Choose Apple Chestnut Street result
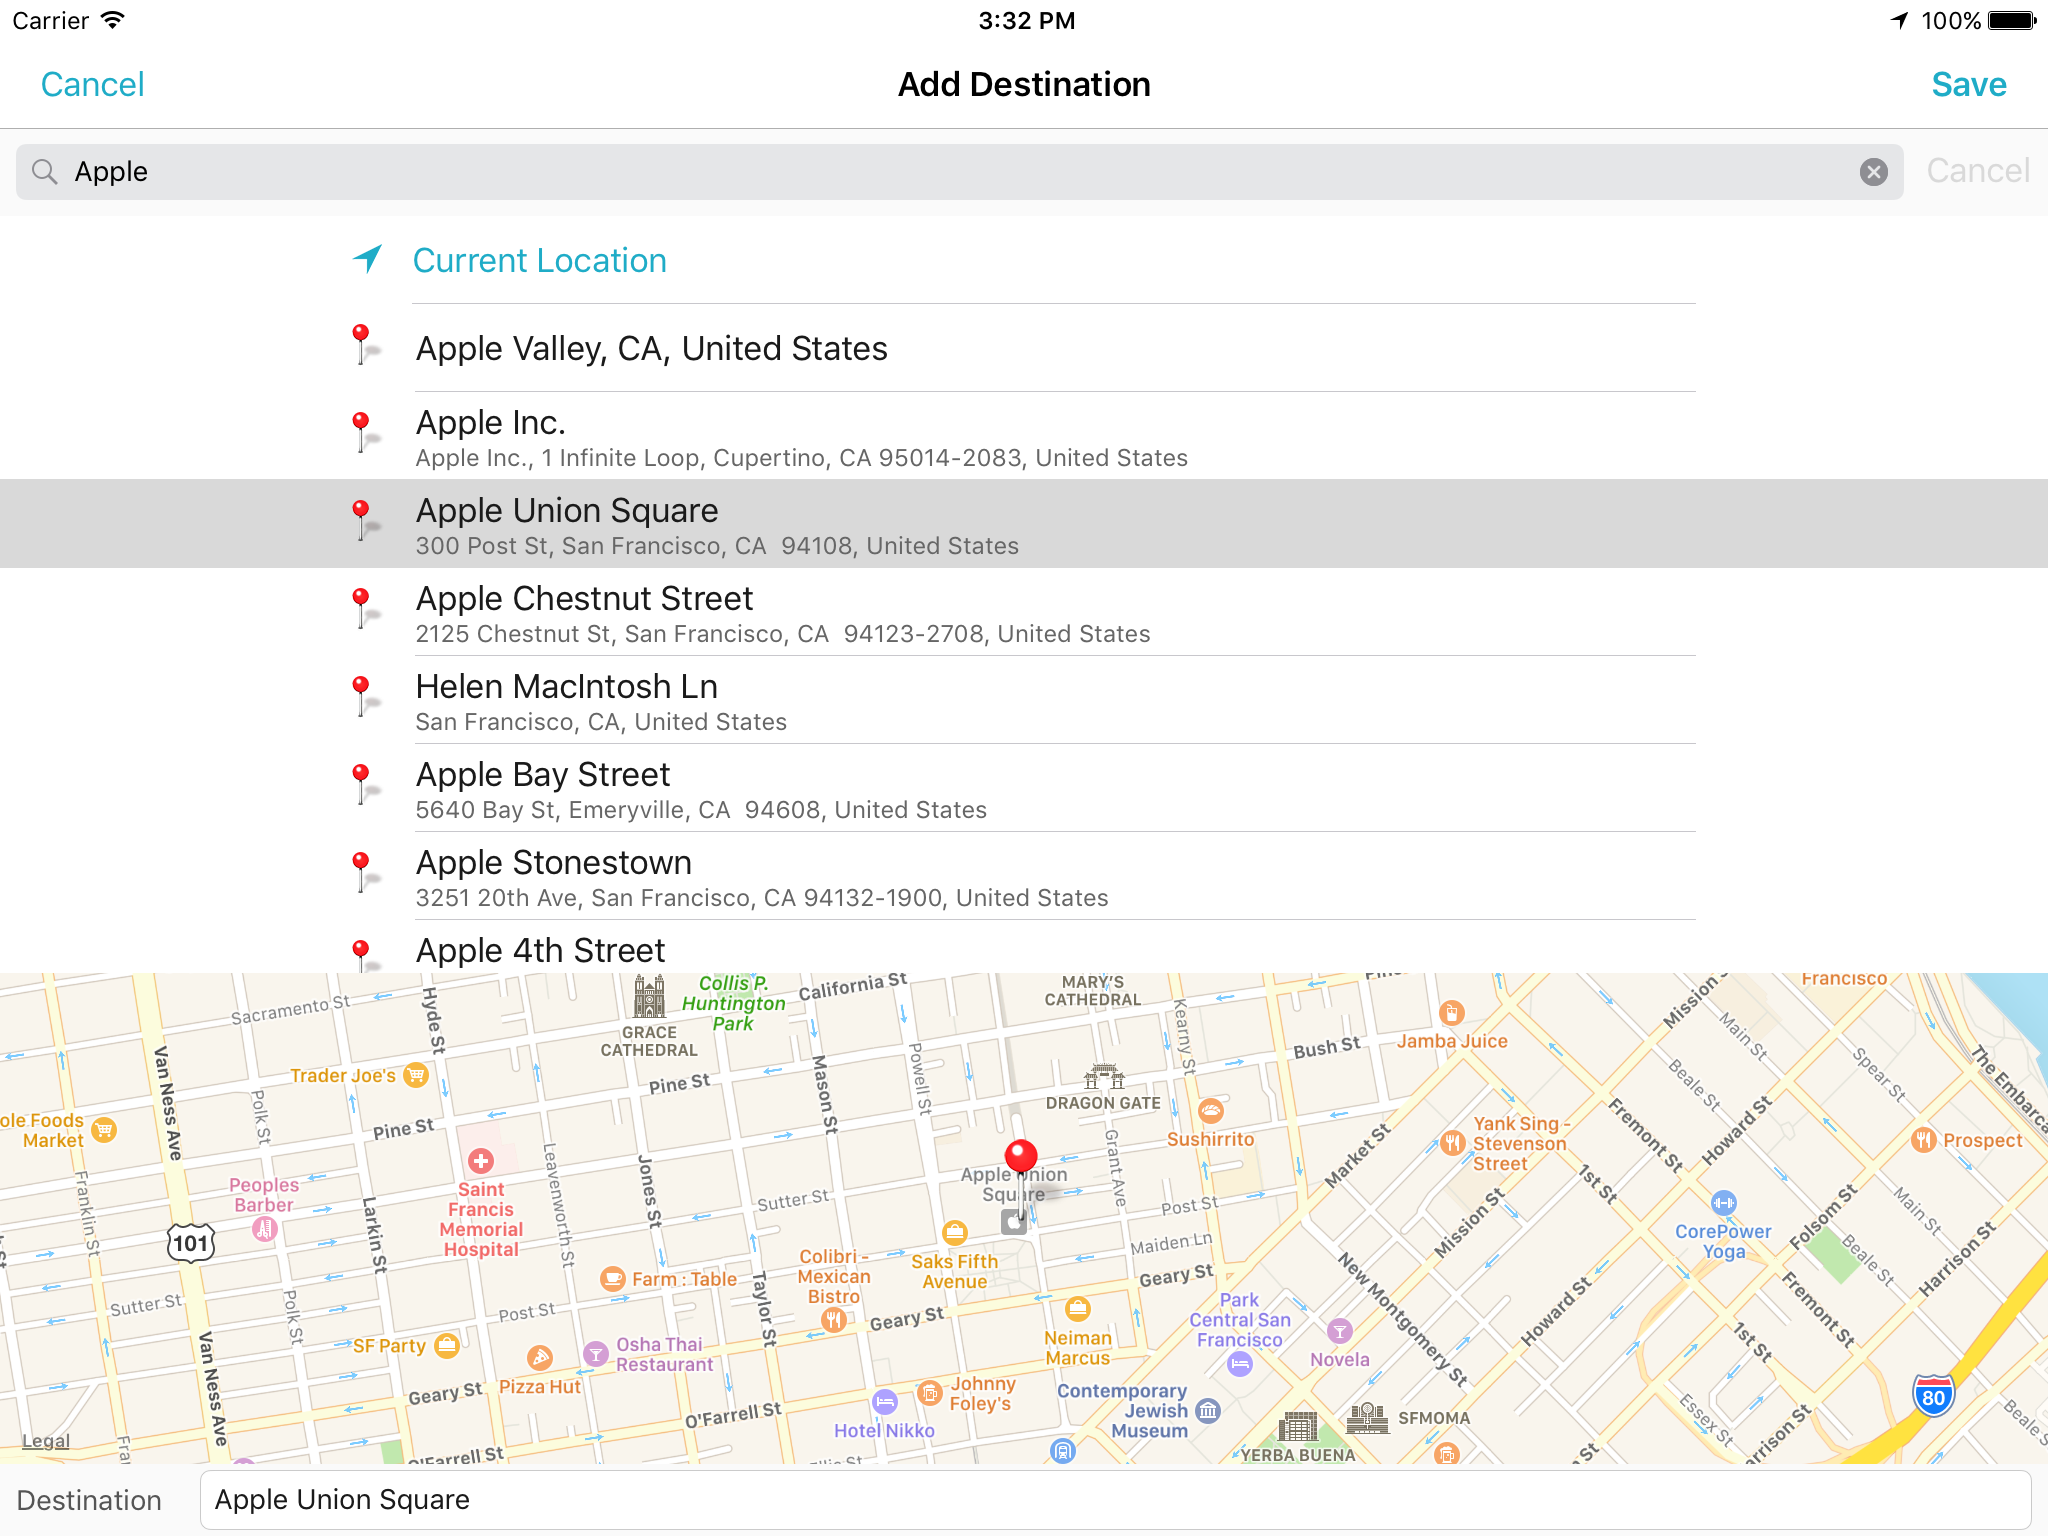2048x1536 pixels. 1024,612
